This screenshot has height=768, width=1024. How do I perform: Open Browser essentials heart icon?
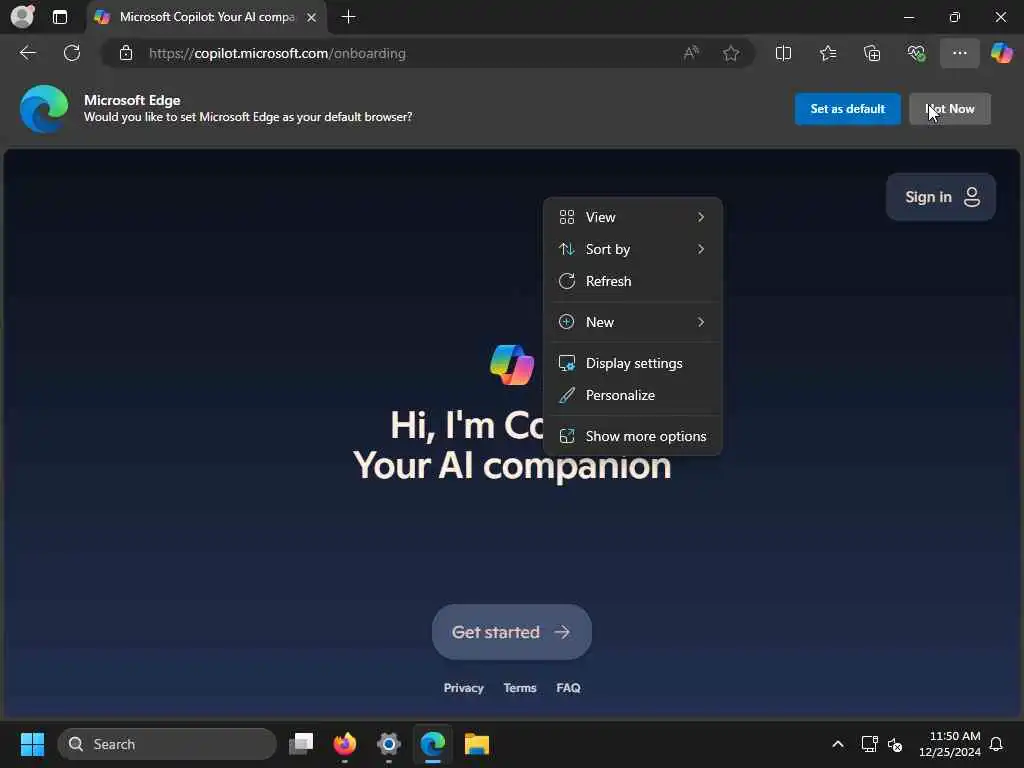click(916, 53)
